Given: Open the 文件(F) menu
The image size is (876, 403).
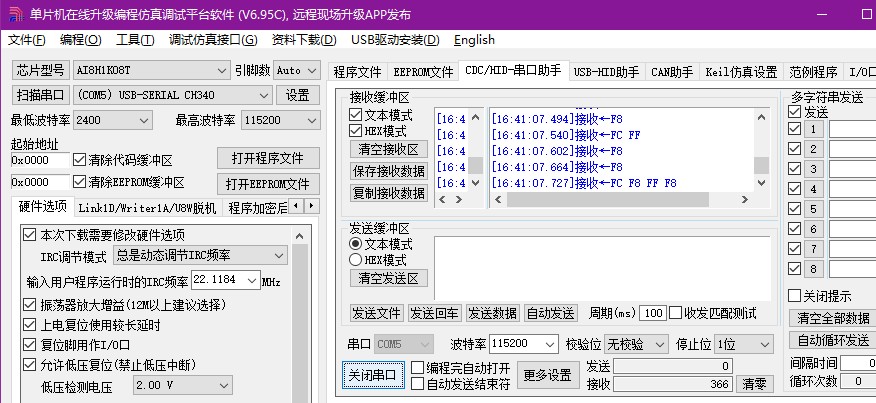Looking at the screenshot, I should [x=26, y=40].
